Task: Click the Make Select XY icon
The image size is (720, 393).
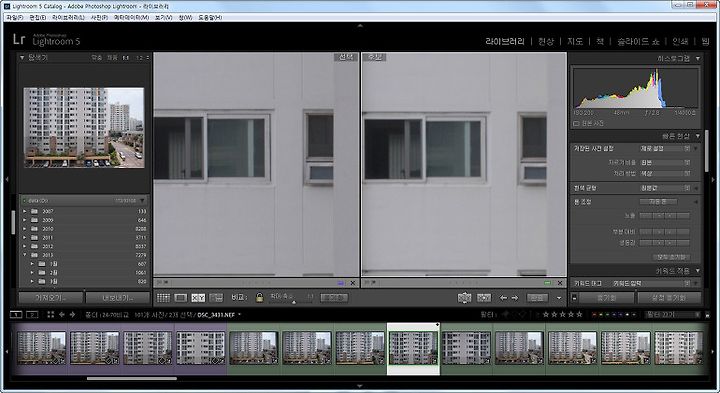Action: [x=484, y=298]
